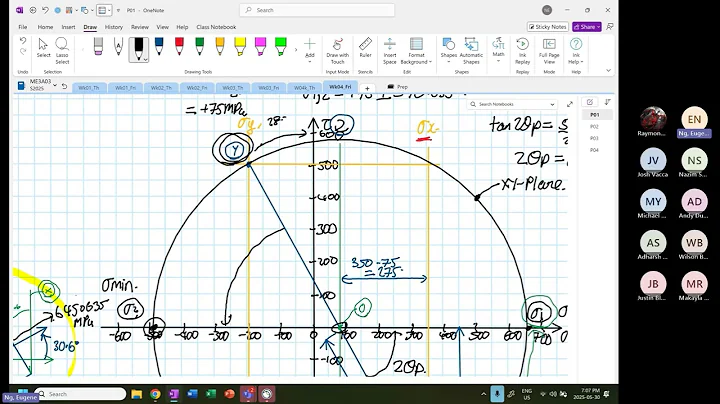Click the notebook back arrow next to ME3A03
Screen dimensions: 720x404
tap(64, 86)
